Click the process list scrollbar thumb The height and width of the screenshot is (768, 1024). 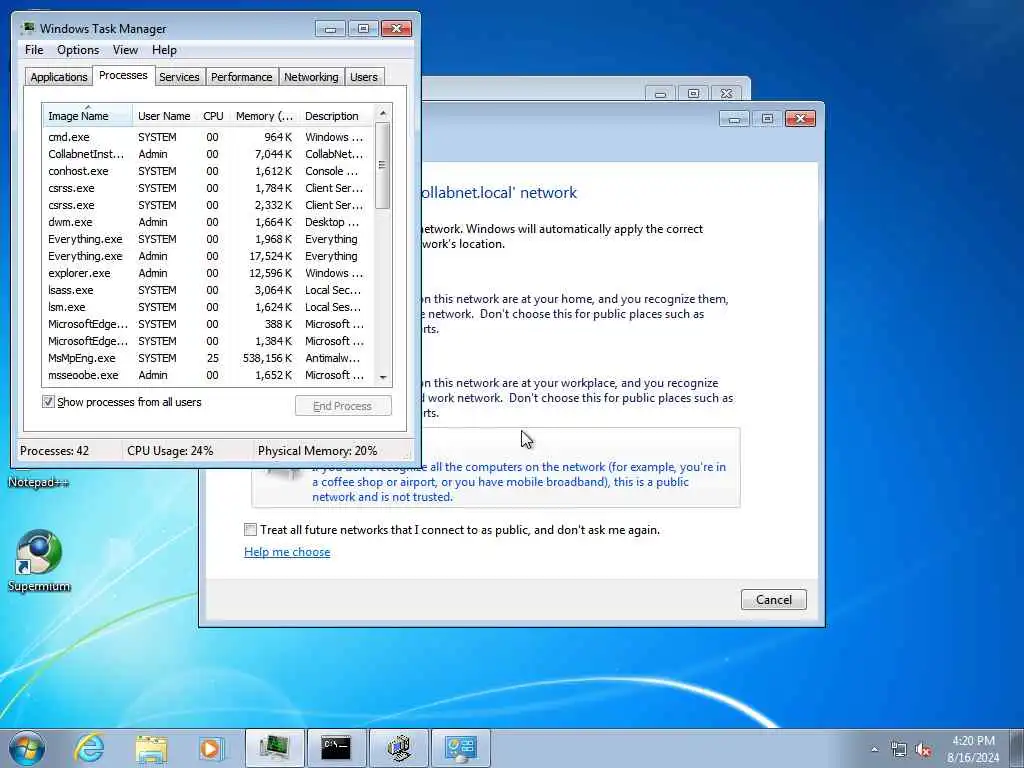point(383,165)
